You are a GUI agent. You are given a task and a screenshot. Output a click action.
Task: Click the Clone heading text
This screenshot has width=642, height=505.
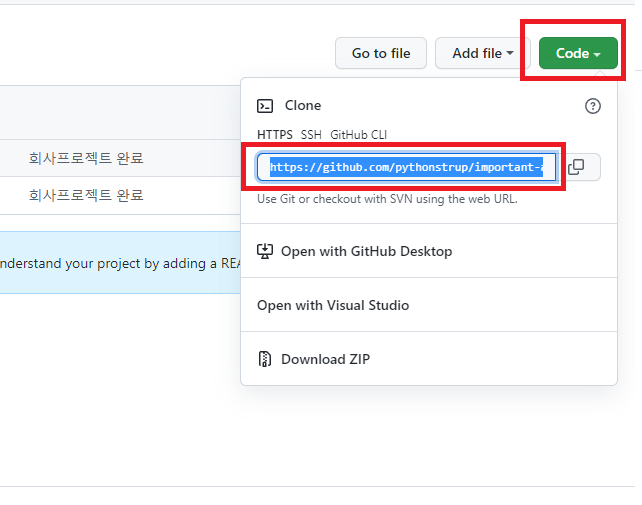[x=303, y=106]
